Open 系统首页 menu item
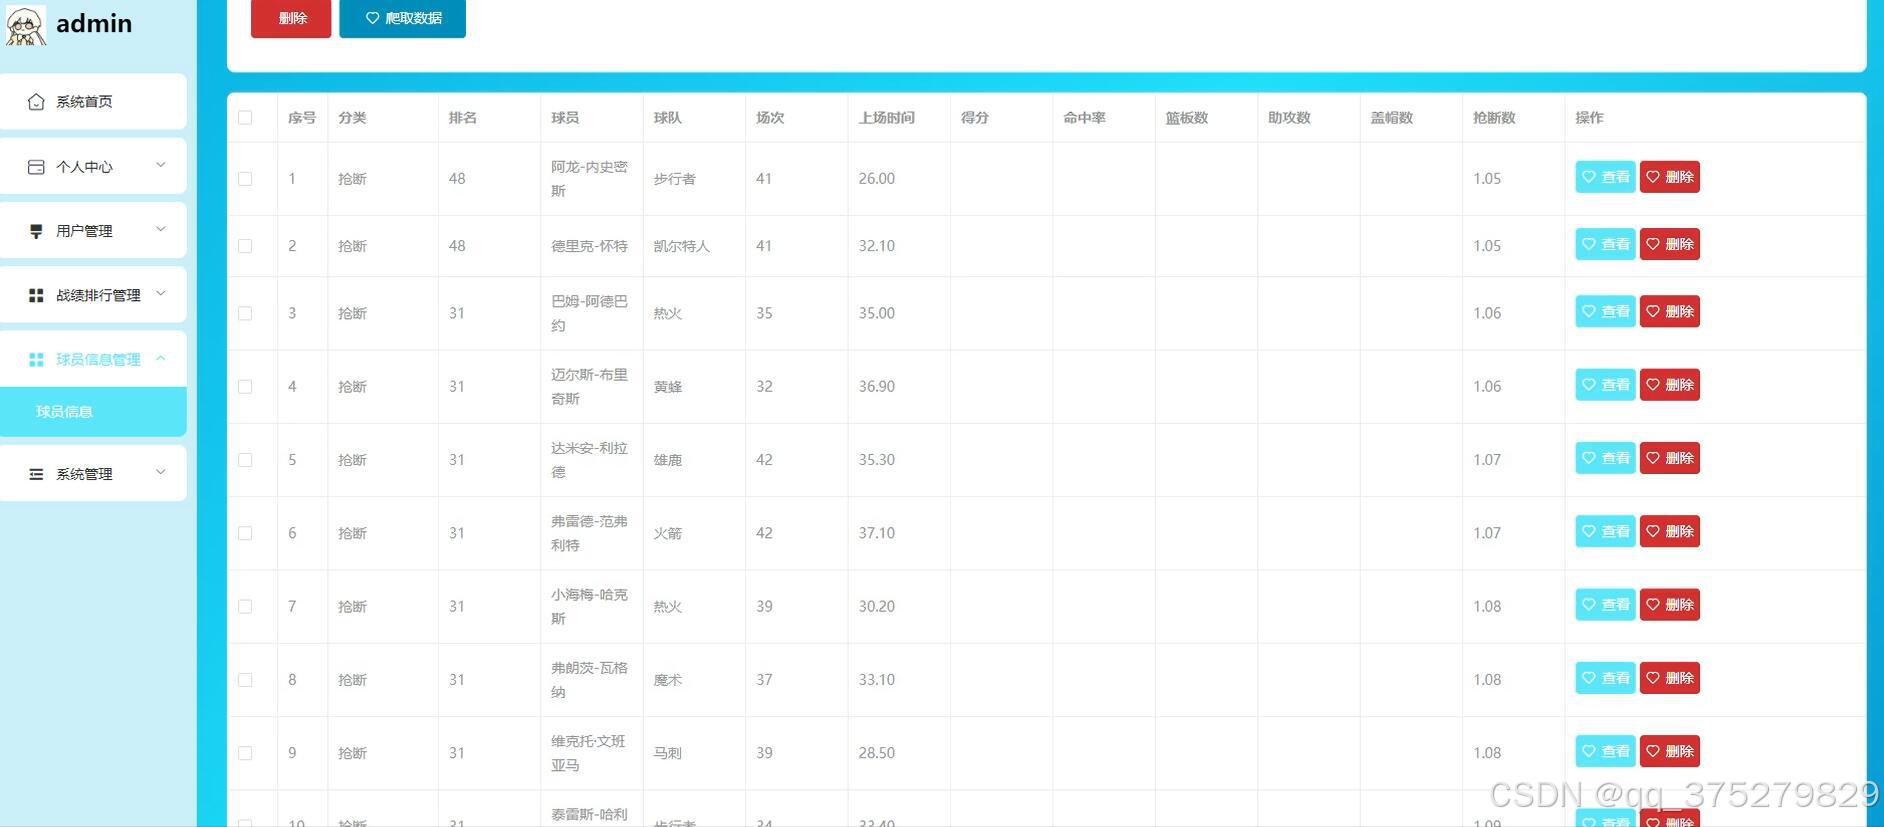Screen dimensions: 1884x827 click(93, 101)
